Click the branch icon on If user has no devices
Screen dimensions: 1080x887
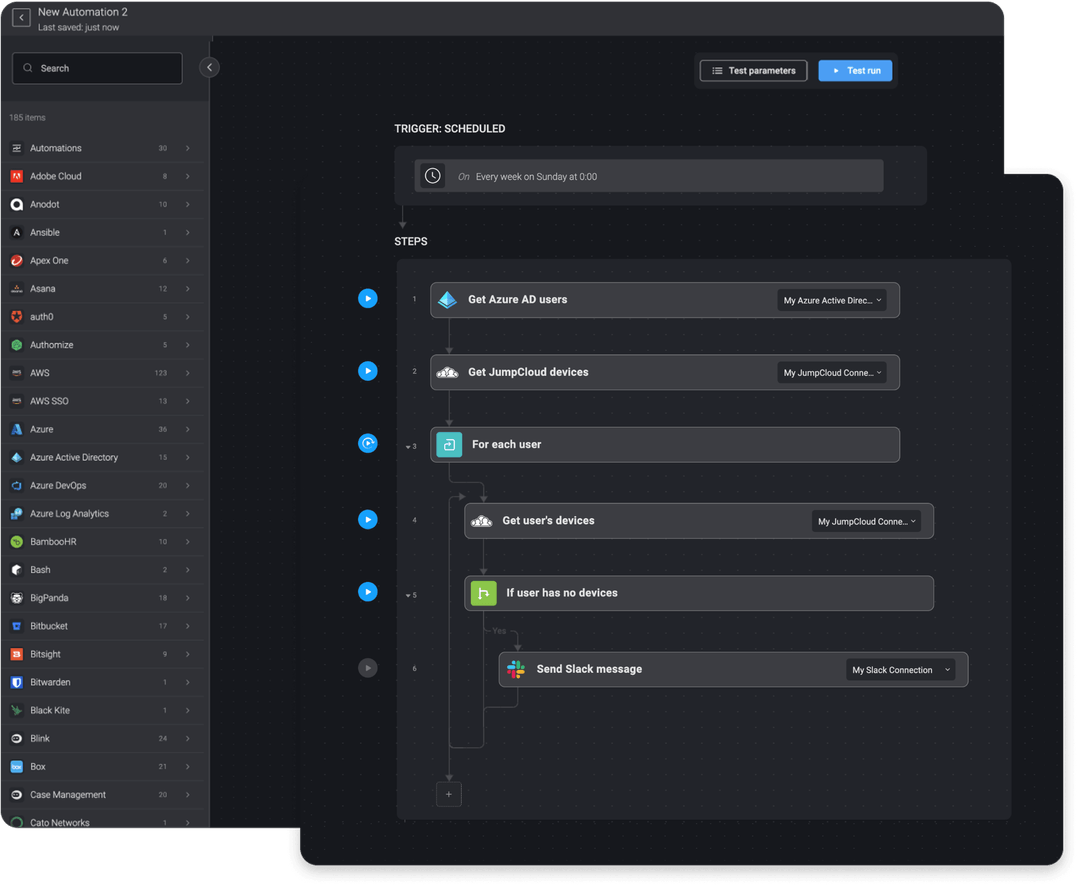(484, 593)
